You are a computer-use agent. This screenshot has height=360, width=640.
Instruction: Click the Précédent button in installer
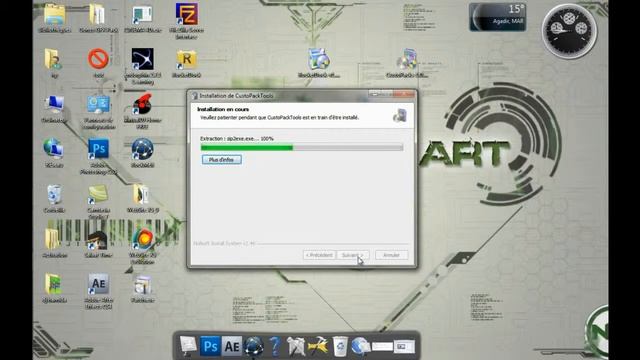tap(319, 255)
